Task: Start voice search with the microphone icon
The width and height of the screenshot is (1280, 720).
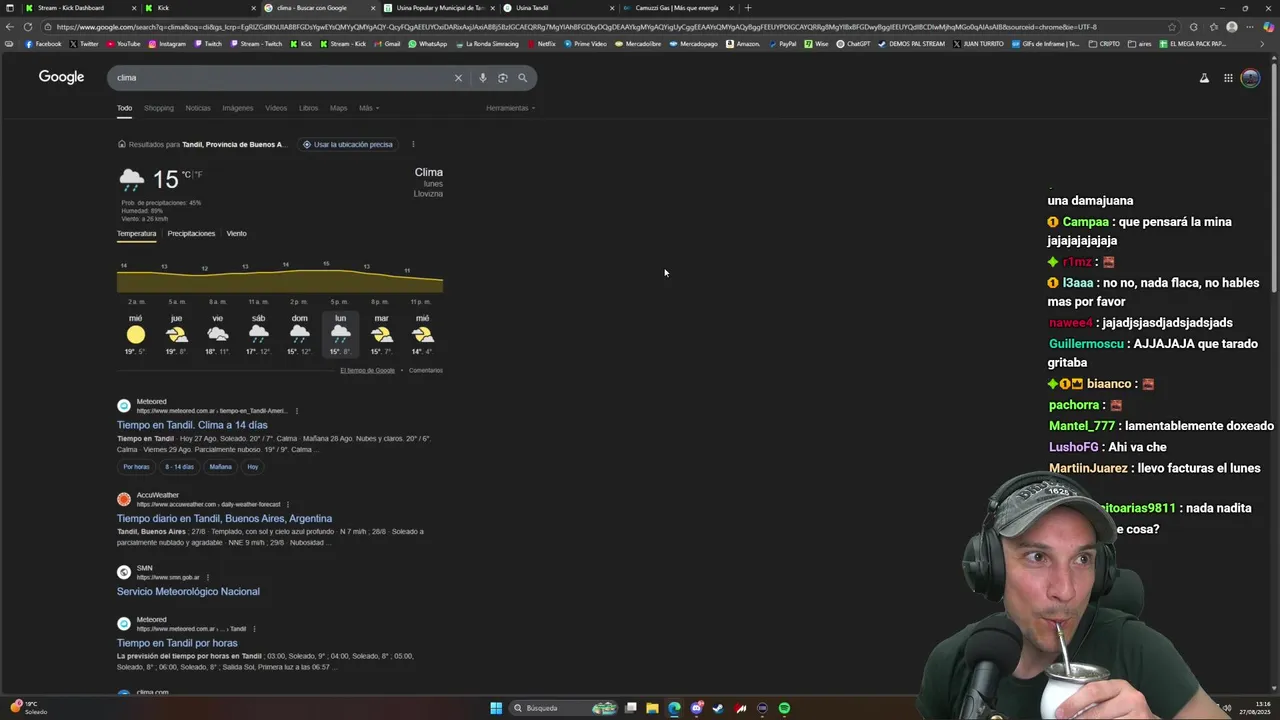Action: click(482, 77)
